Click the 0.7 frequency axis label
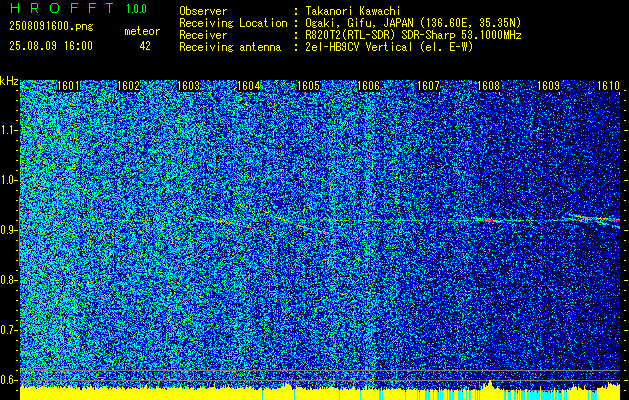629x400 pixels. tap(7, 330)
